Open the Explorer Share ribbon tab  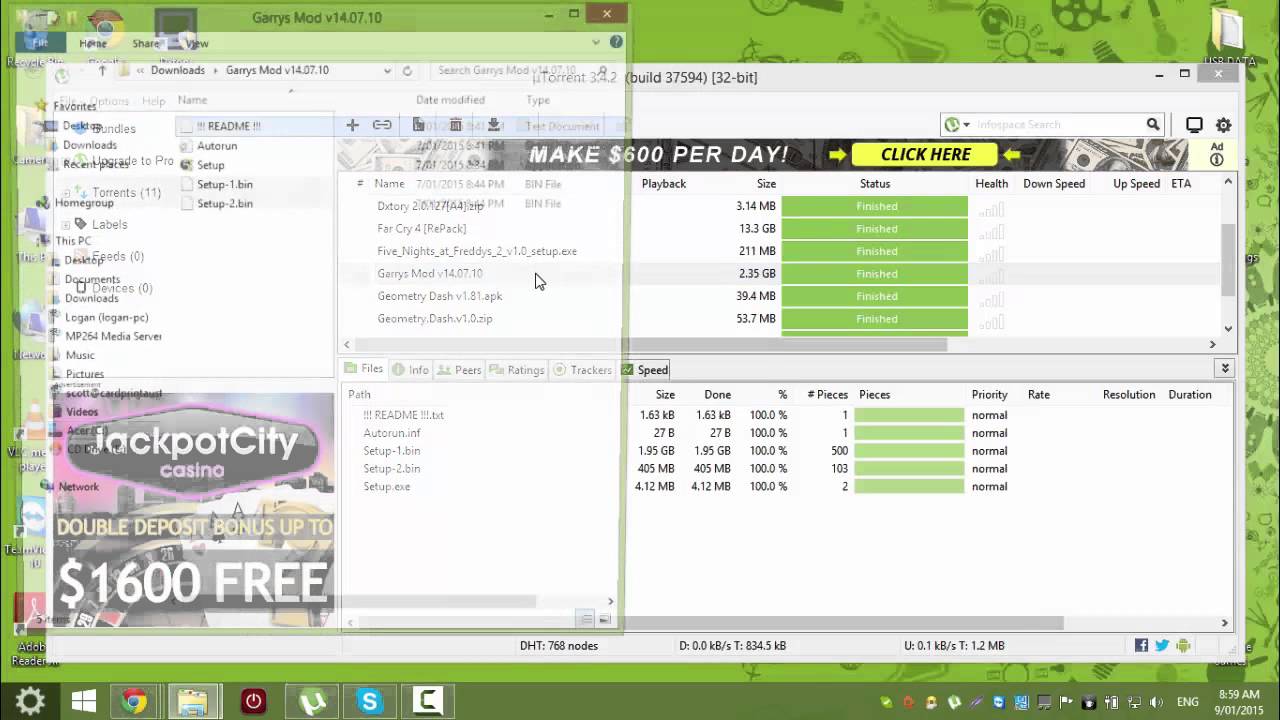(146, 43)
